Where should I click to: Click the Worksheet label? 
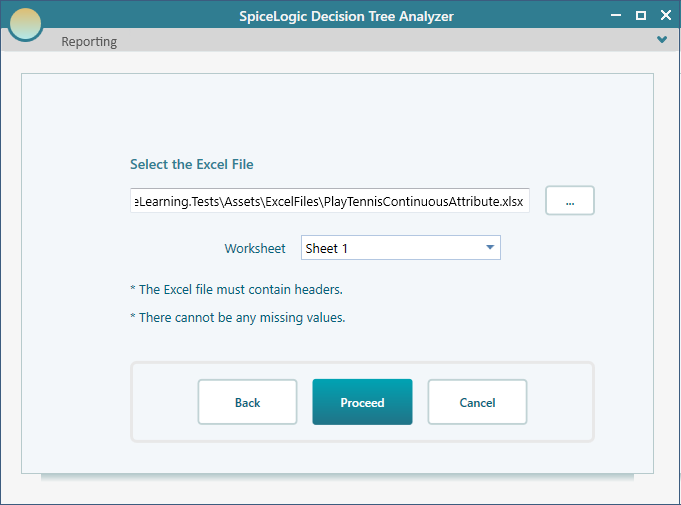coord(255,248)
